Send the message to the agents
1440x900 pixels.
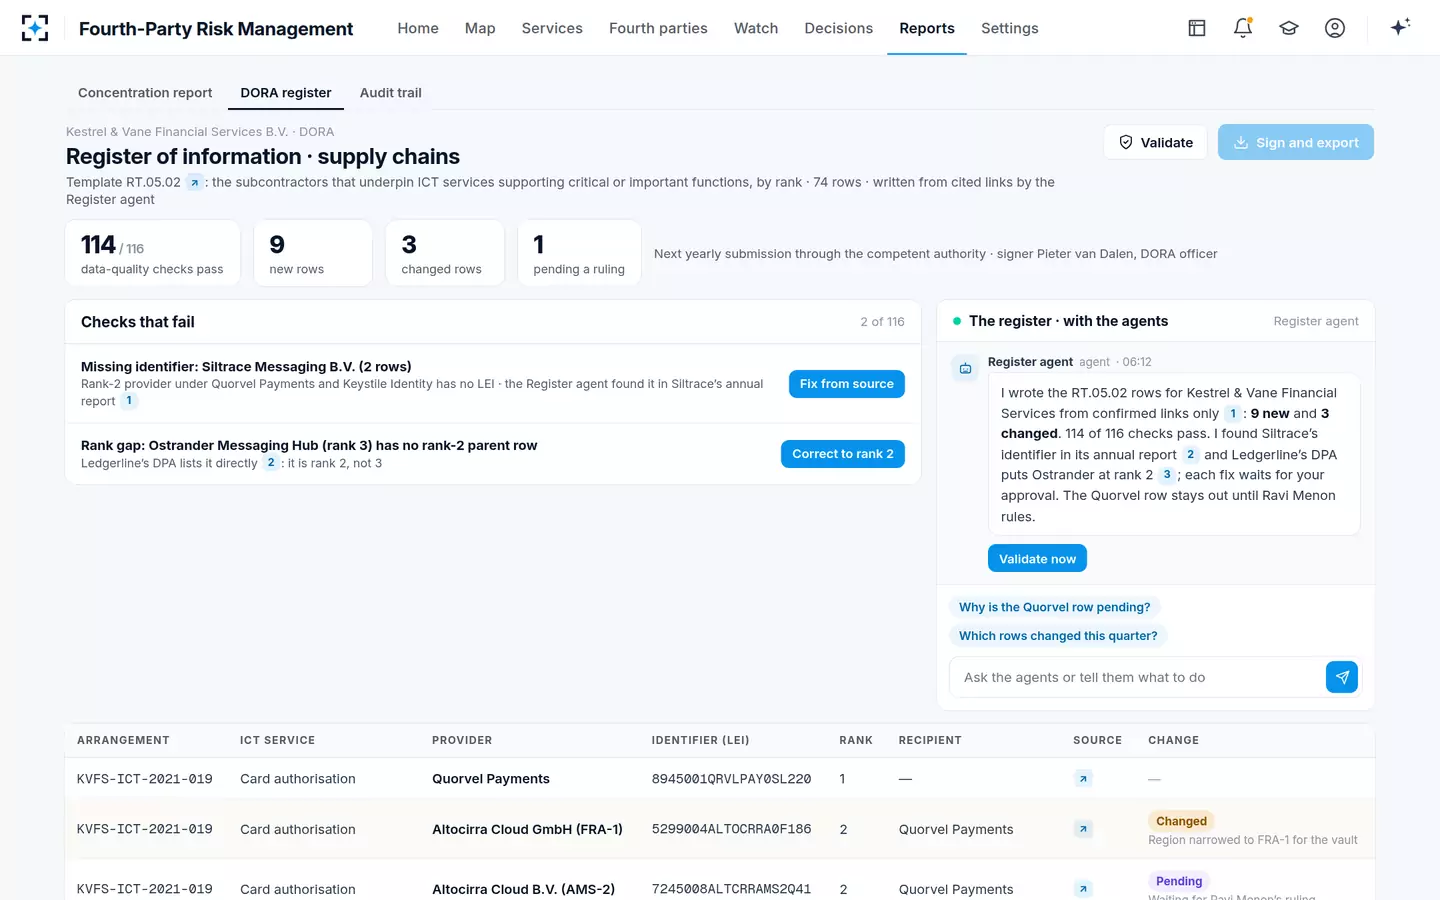1342,677
